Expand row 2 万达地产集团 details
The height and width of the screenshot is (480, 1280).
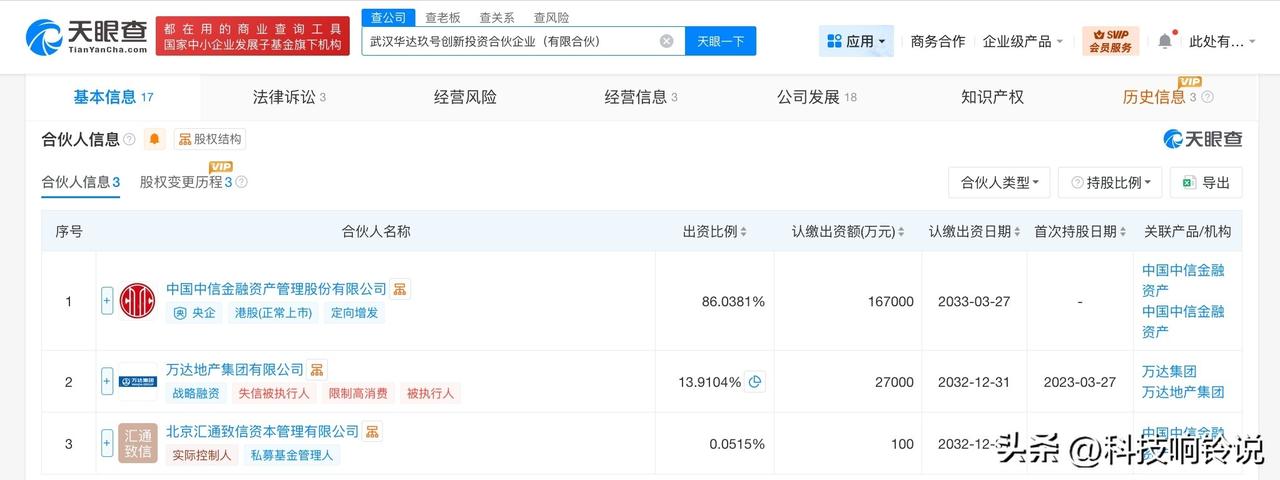point(107,381)
